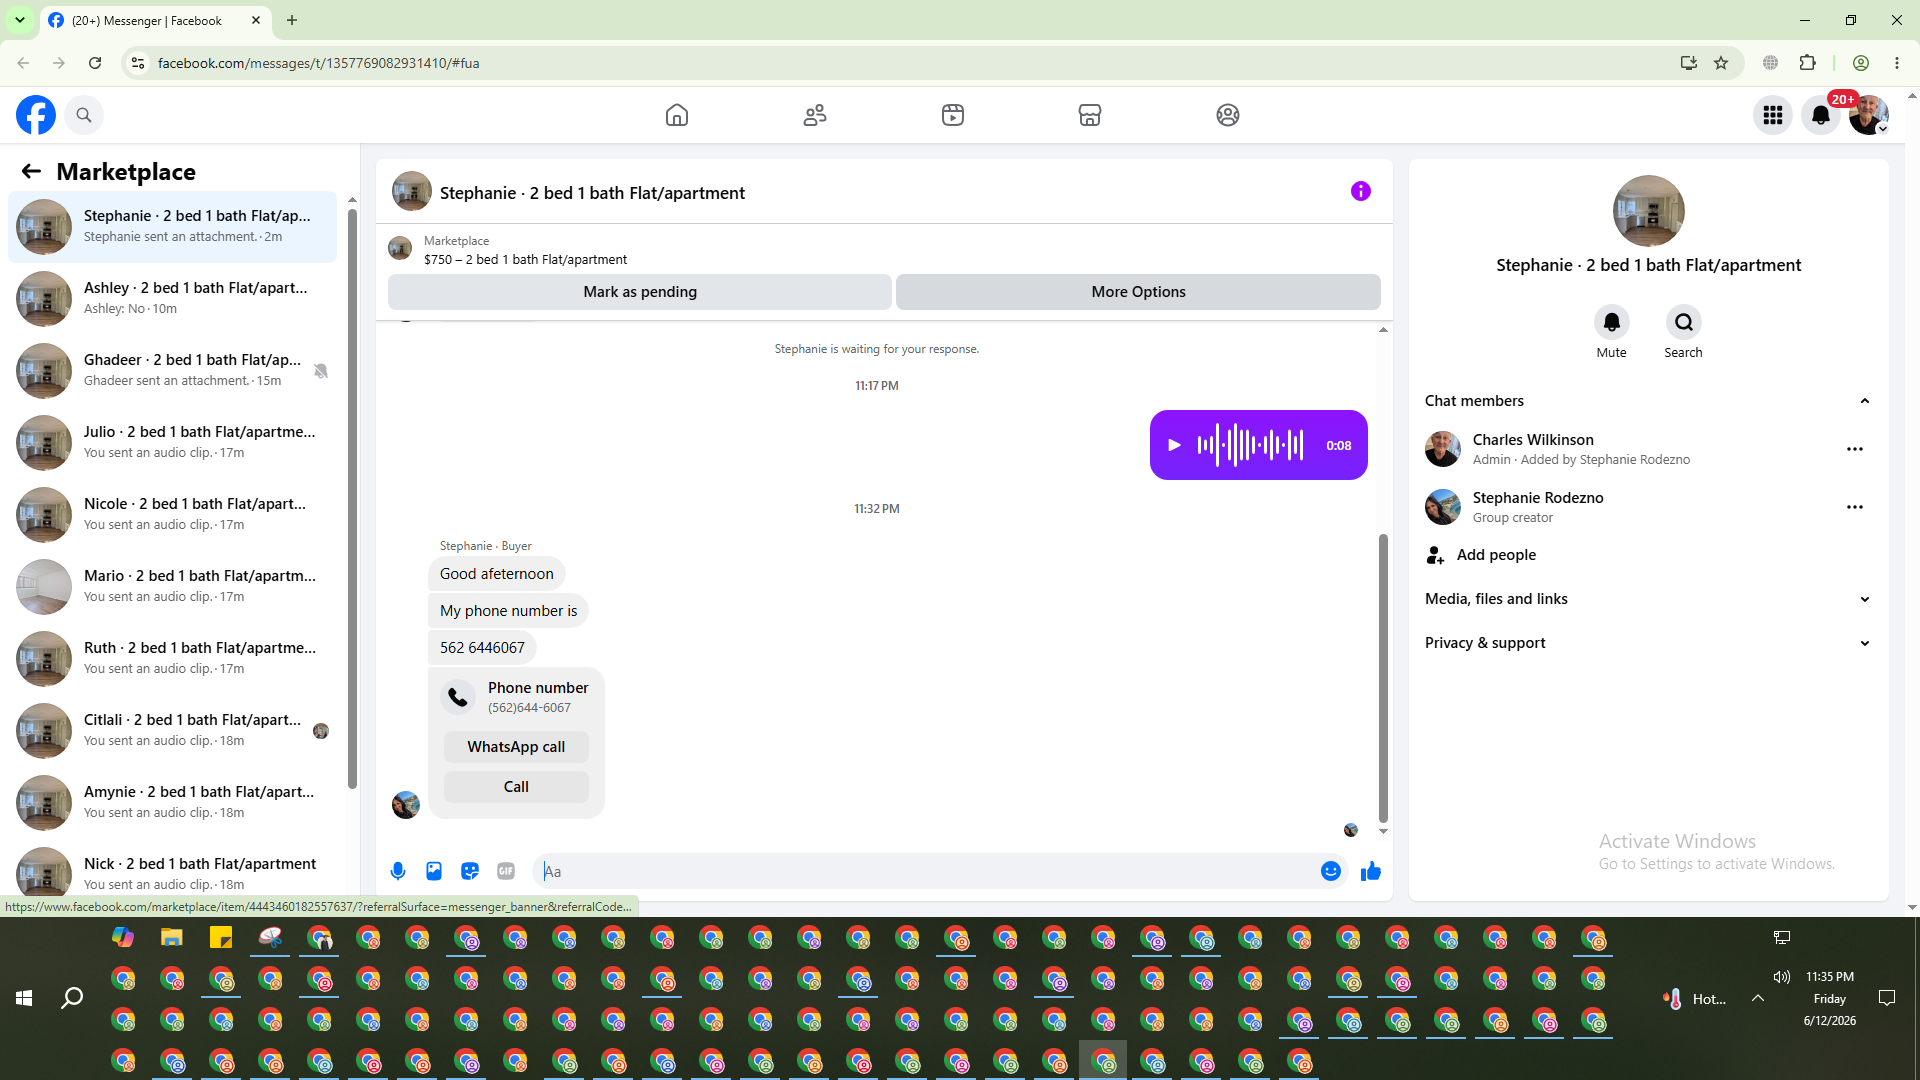Open the Facebook menu grid icon
The height and width of the screenshot is (1080, 1920).
point(1773,115)
